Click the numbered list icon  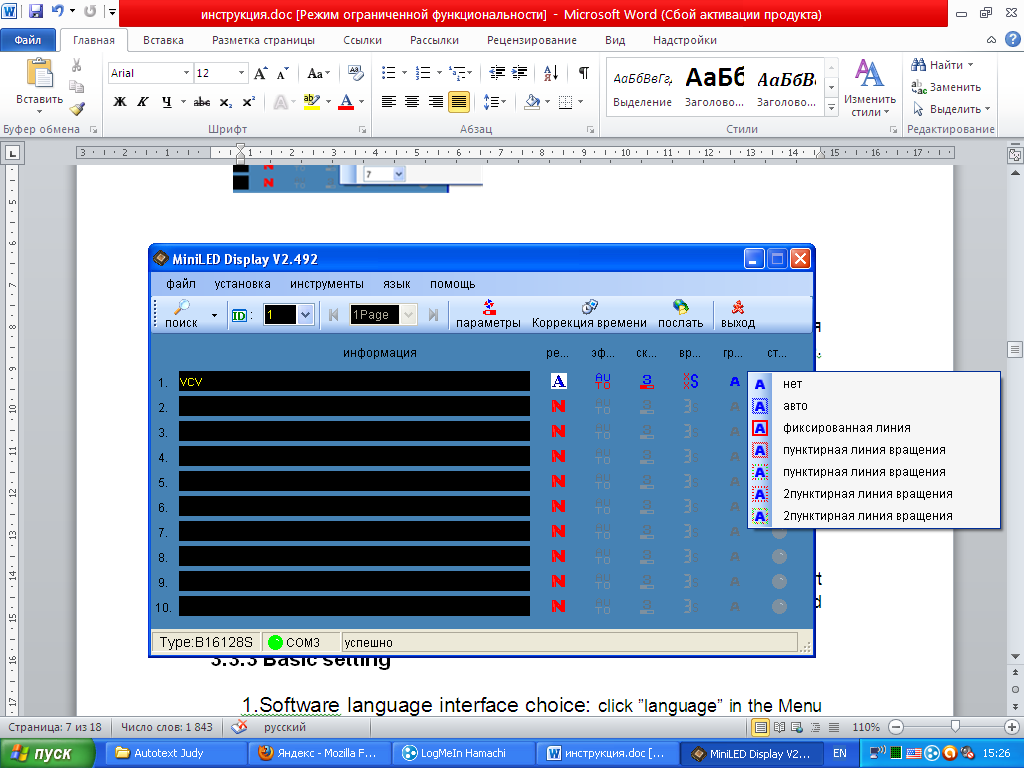pyautogui.click(x=423, y=72)
